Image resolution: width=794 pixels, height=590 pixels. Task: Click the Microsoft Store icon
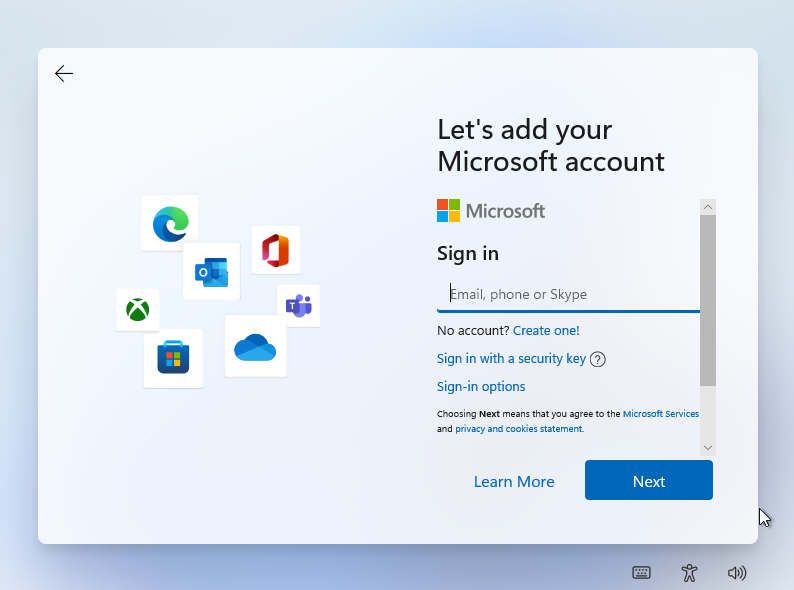pyautogui.click(x=173, y=357)
